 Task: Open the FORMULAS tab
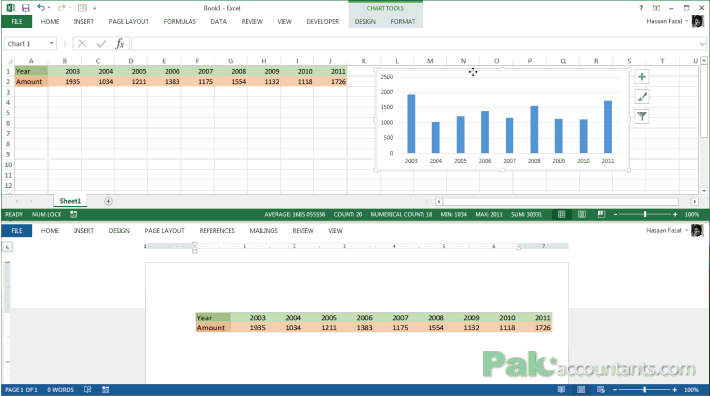click(180, 21)
